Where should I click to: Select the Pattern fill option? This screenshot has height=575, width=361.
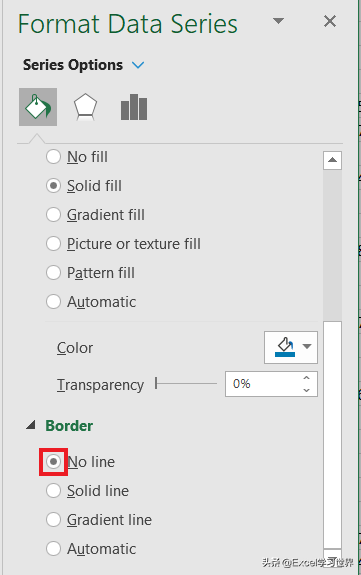(90, 273)
